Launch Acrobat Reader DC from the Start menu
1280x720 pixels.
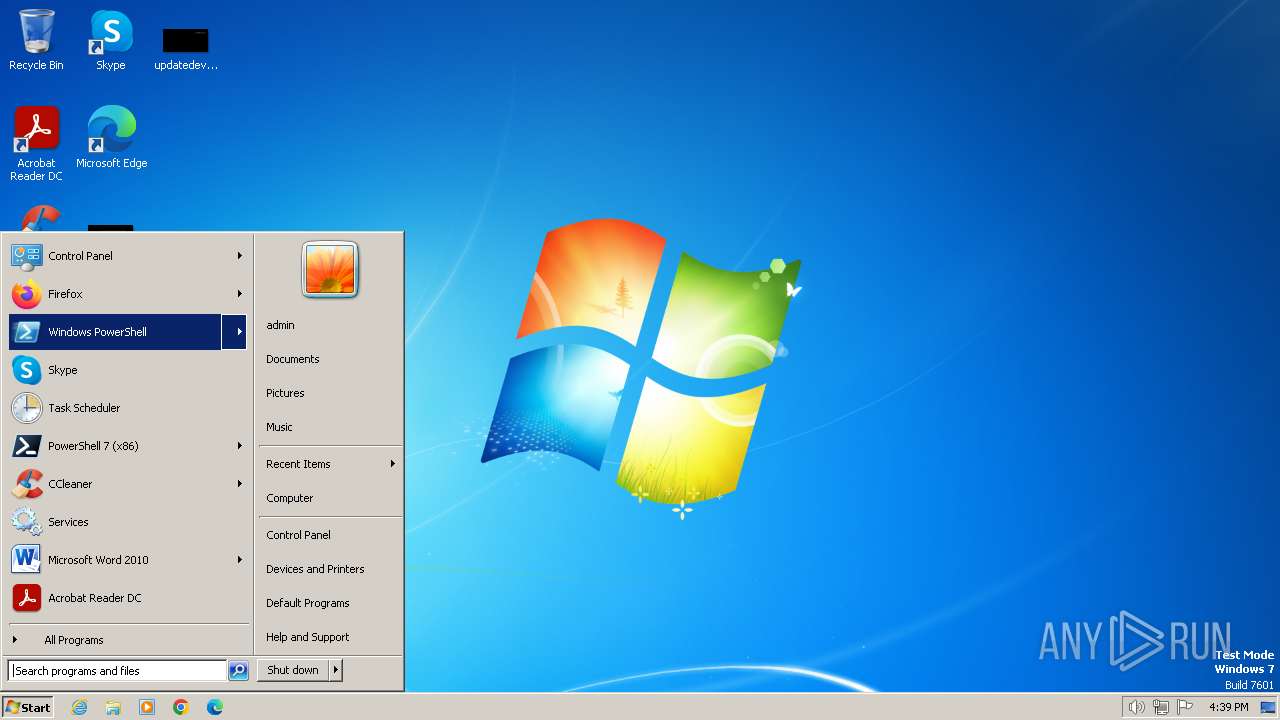pyautogui.click(x=127, y=598)
